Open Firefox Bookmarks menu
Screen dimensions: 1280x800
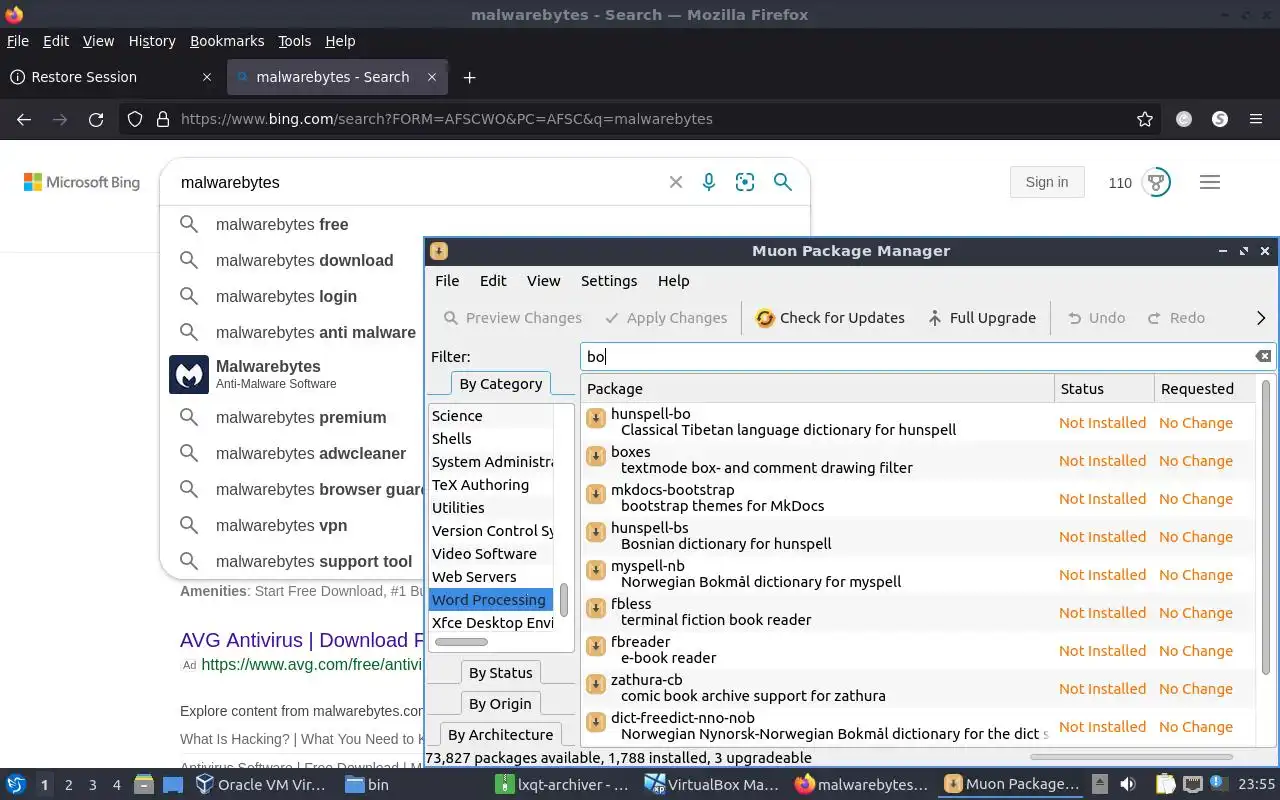coord(227,41)
